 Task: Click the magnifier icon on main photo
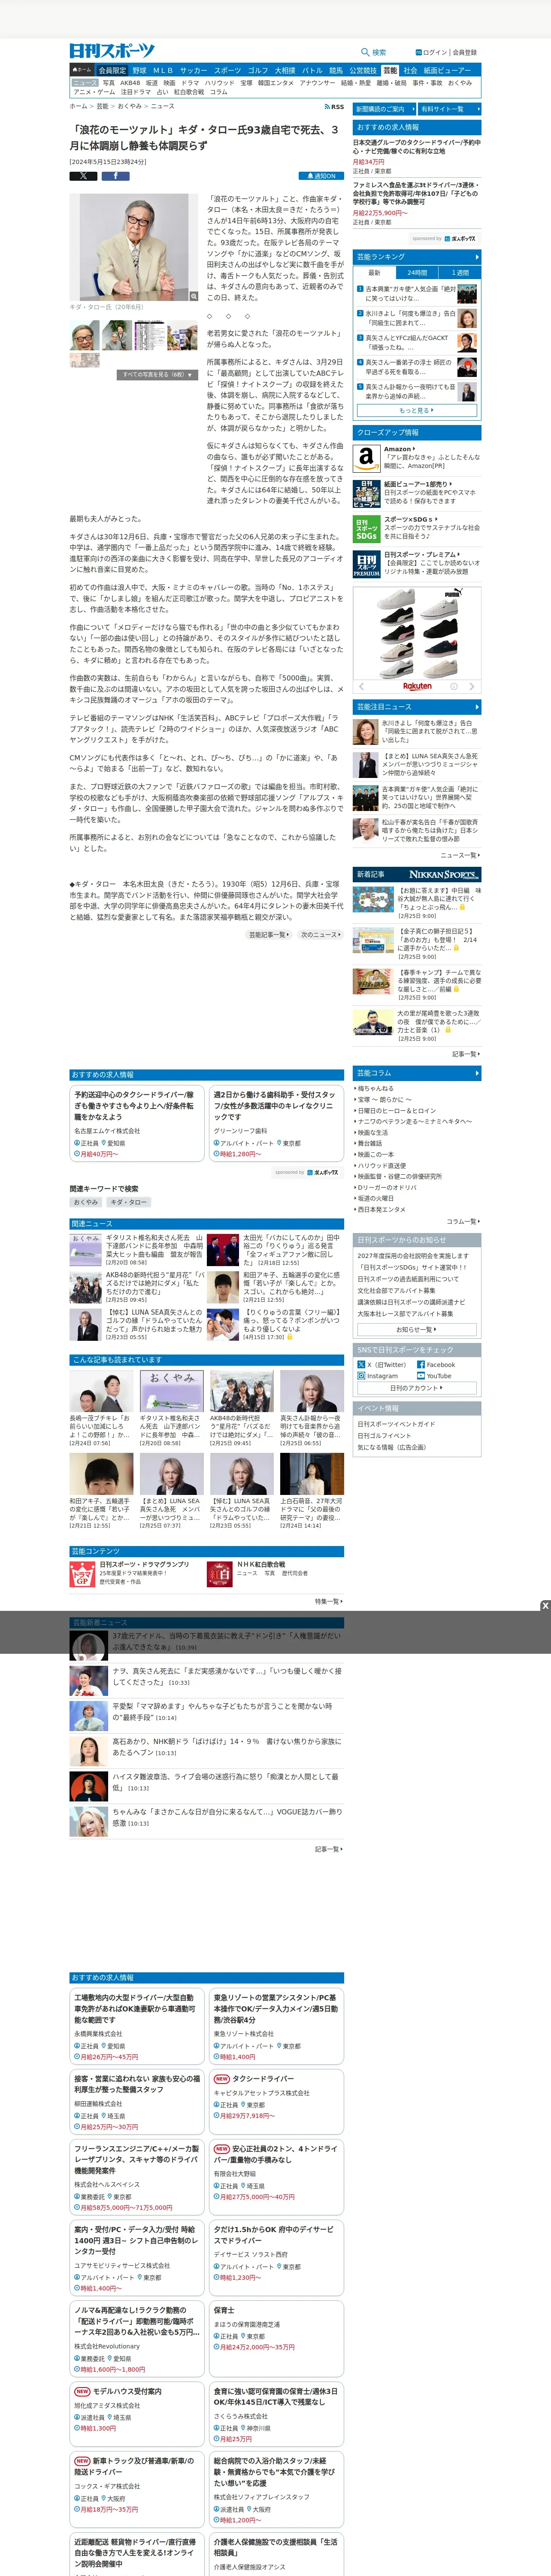194,296
